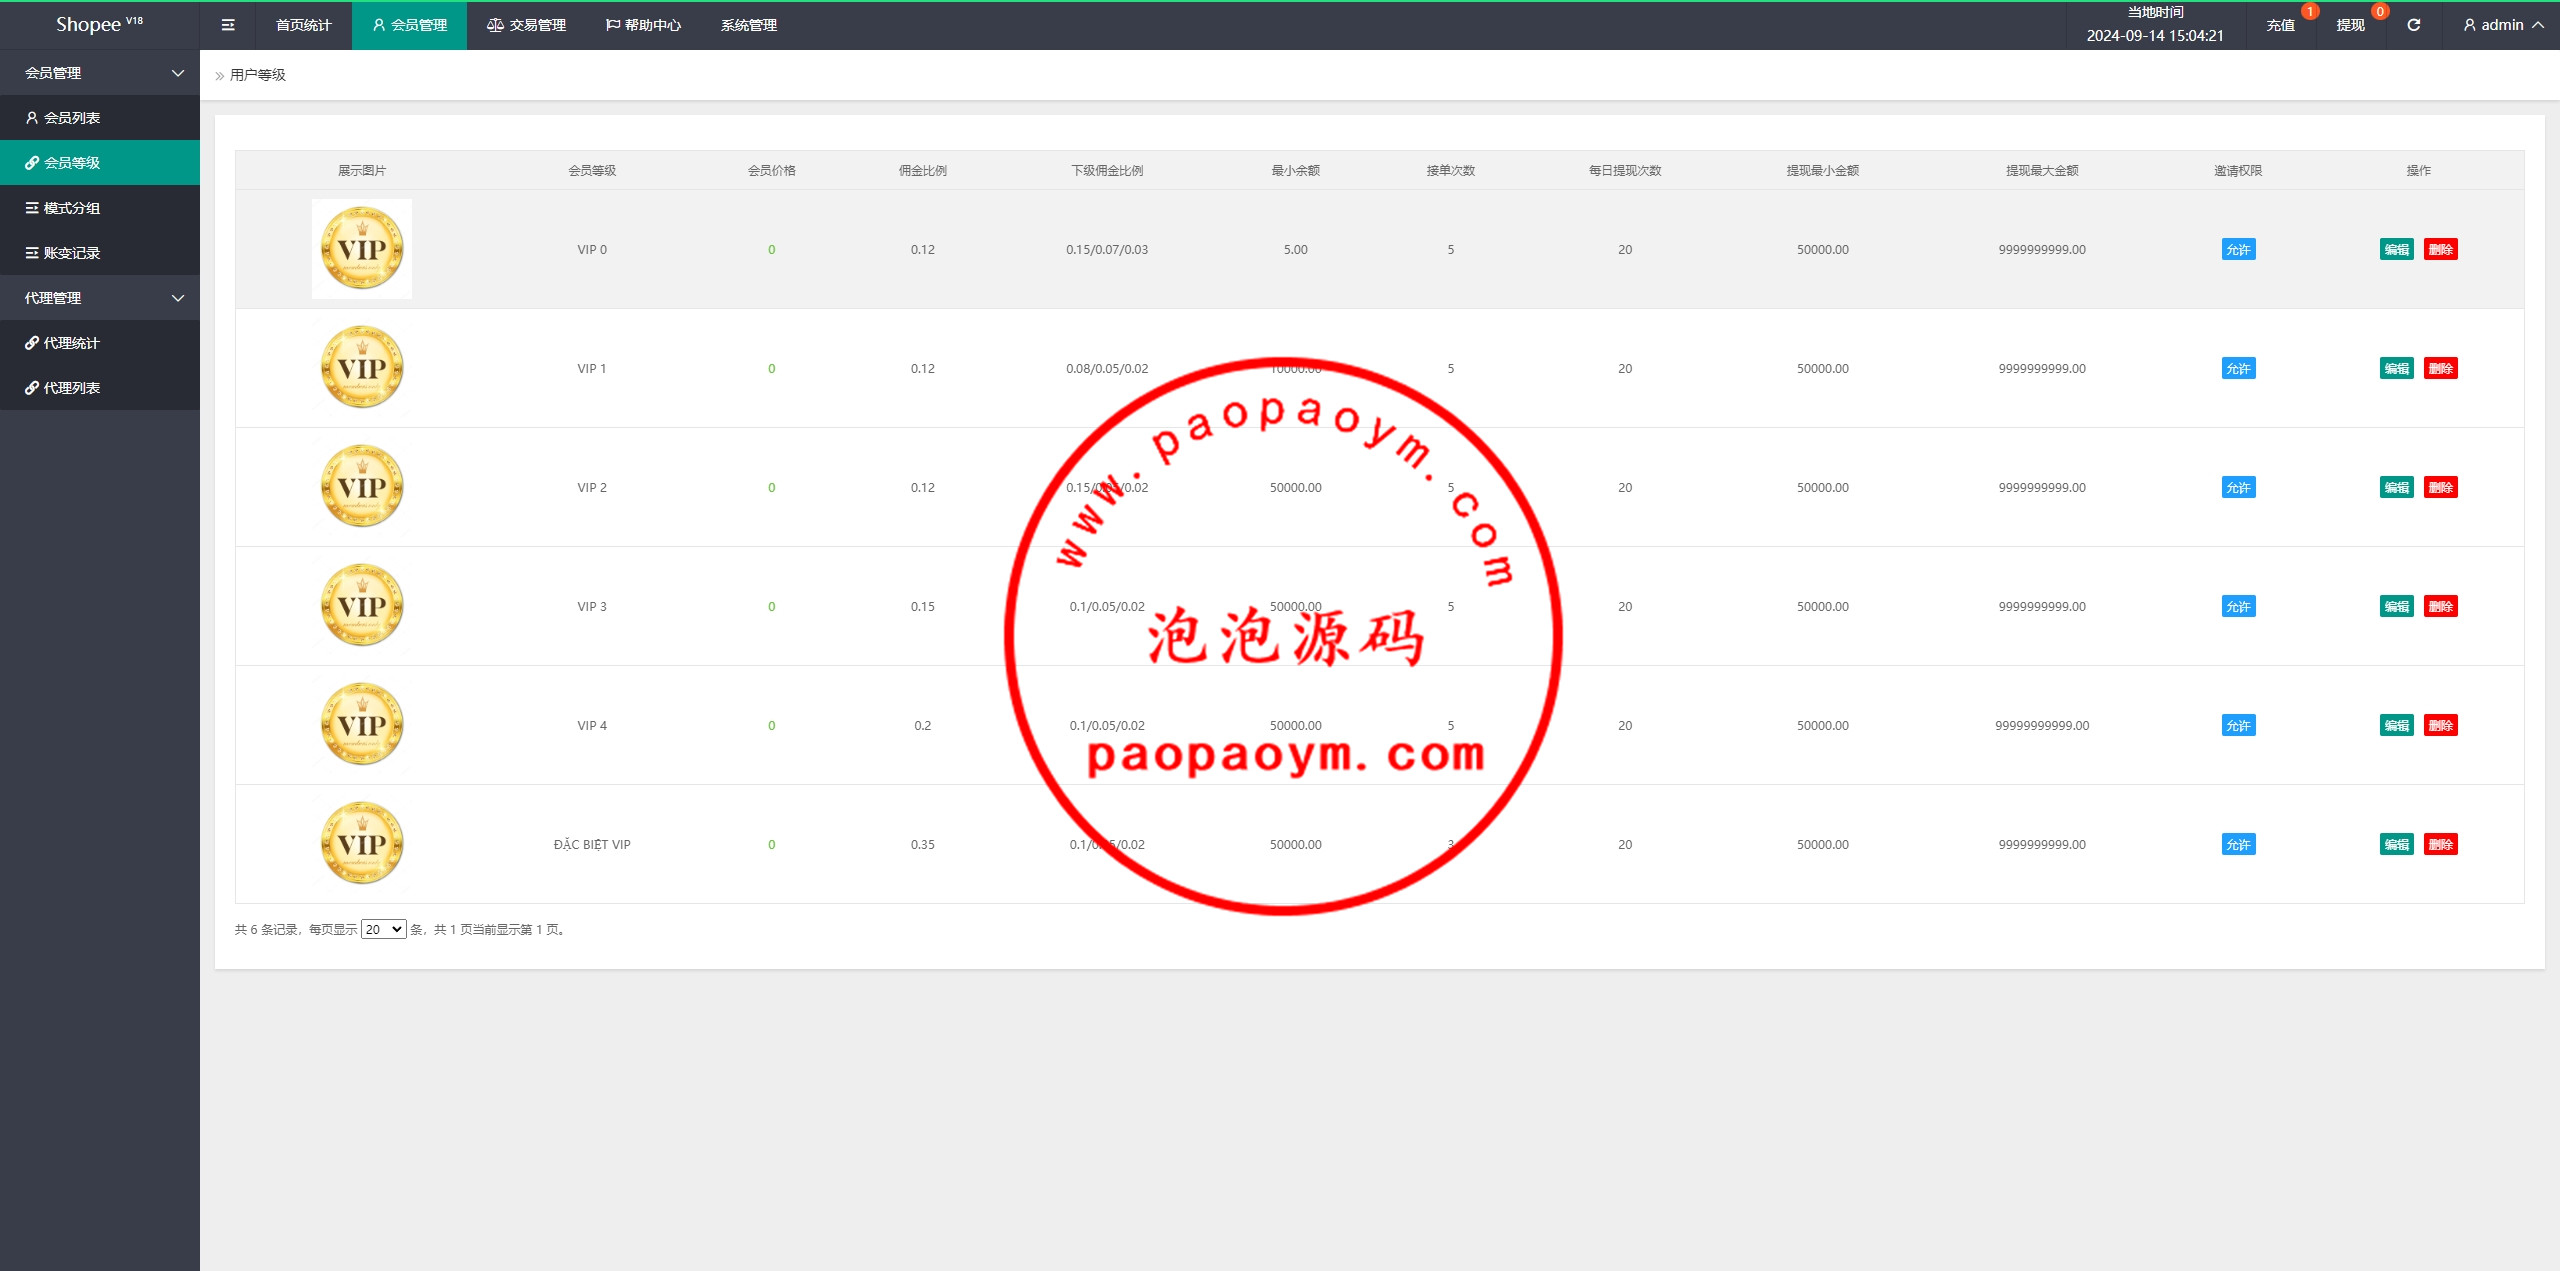Viewport: 2560px width, 1271px height.
Task: Click the 会员等级 column header
Action: pyautogui.click(x=592, y=170)
